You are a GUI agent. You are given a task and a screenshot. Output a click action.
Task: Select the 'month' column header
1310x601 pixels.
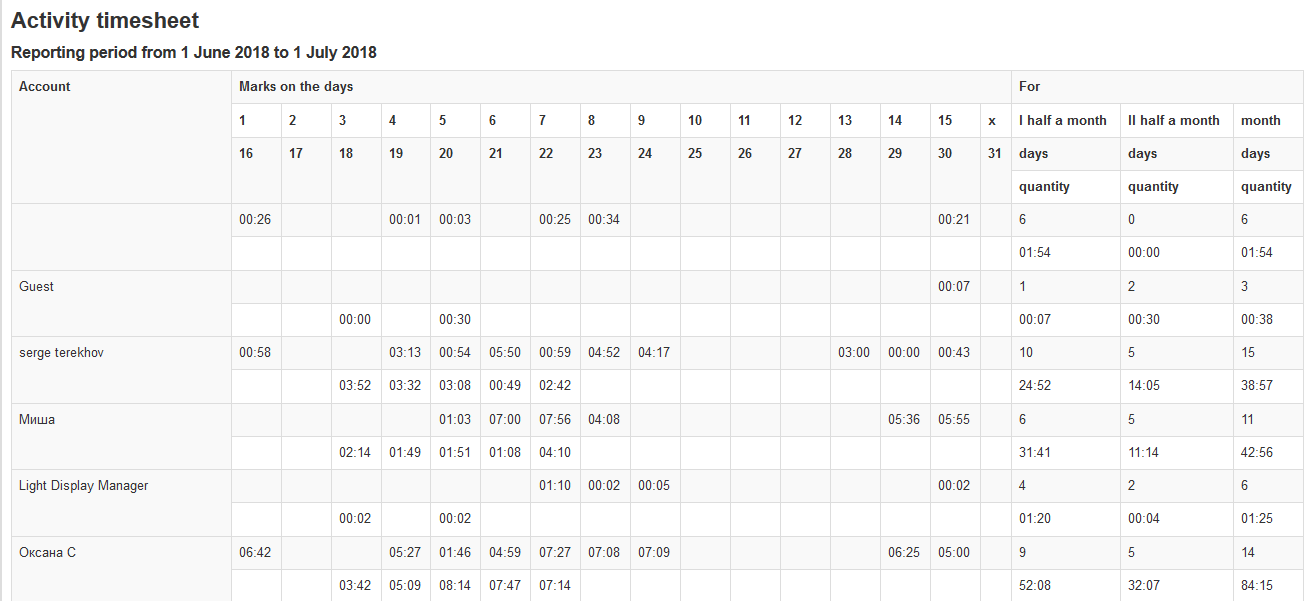tap(1260, 121)
